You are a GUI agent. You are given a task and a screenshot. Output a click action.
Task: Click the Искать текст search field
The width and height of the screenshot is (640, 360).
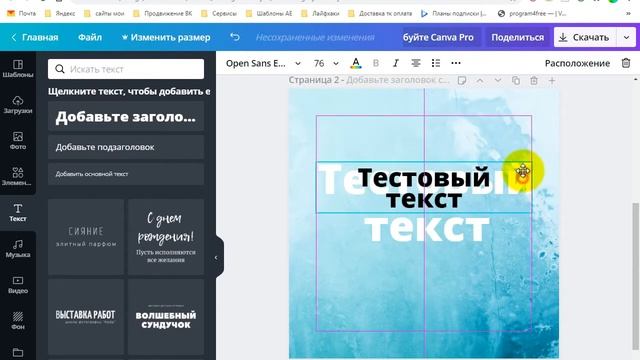point(126,69)
